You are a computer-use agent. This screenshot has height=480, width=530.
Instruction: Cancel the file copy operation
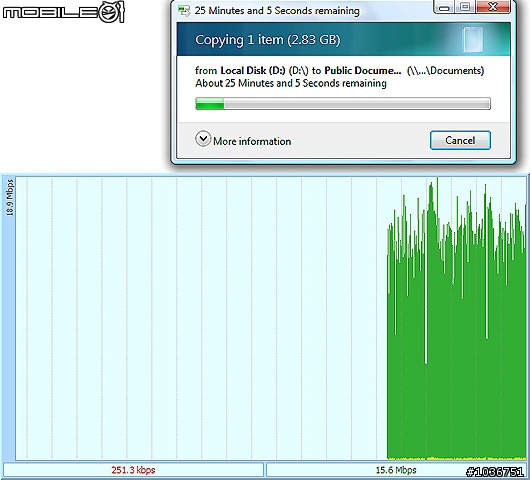460,140
